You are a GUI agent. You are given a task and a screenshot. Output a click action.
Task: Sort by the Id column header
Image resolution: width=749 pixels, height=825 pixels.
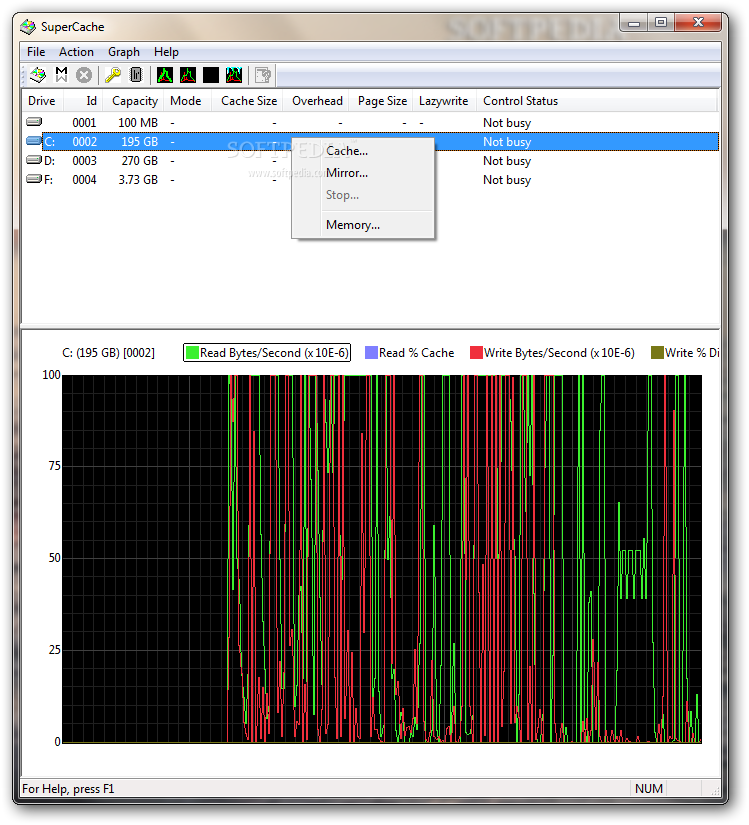tap(83, 101)
